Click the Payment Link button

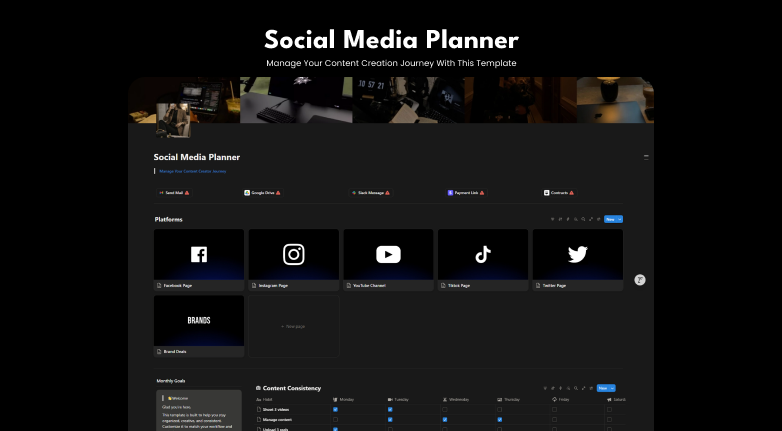tap(466, 193)
